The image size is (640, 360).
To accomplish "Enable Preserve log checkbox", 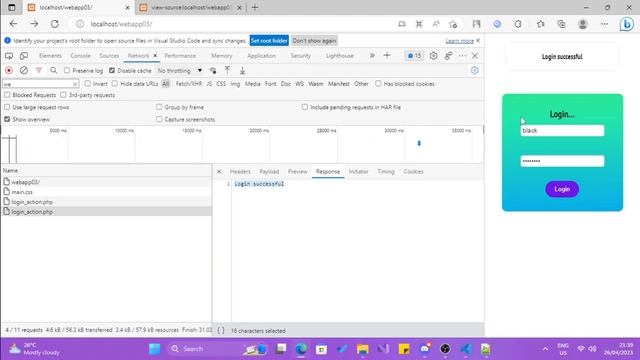I will pos(67,71).
